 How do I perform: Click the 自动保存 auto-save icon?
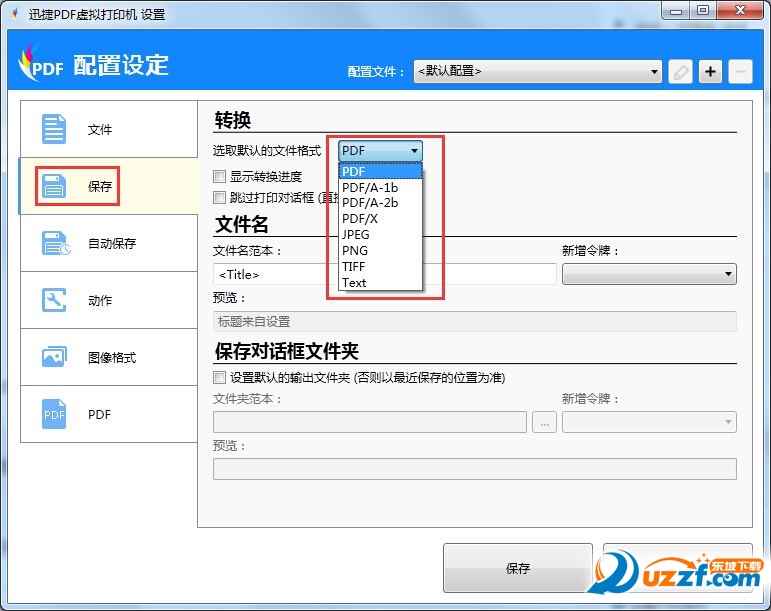54,243
